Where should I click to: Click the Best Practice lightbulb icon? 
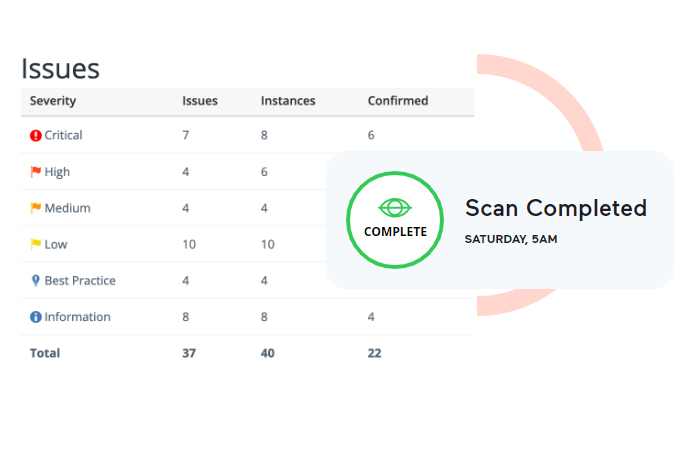35,281
